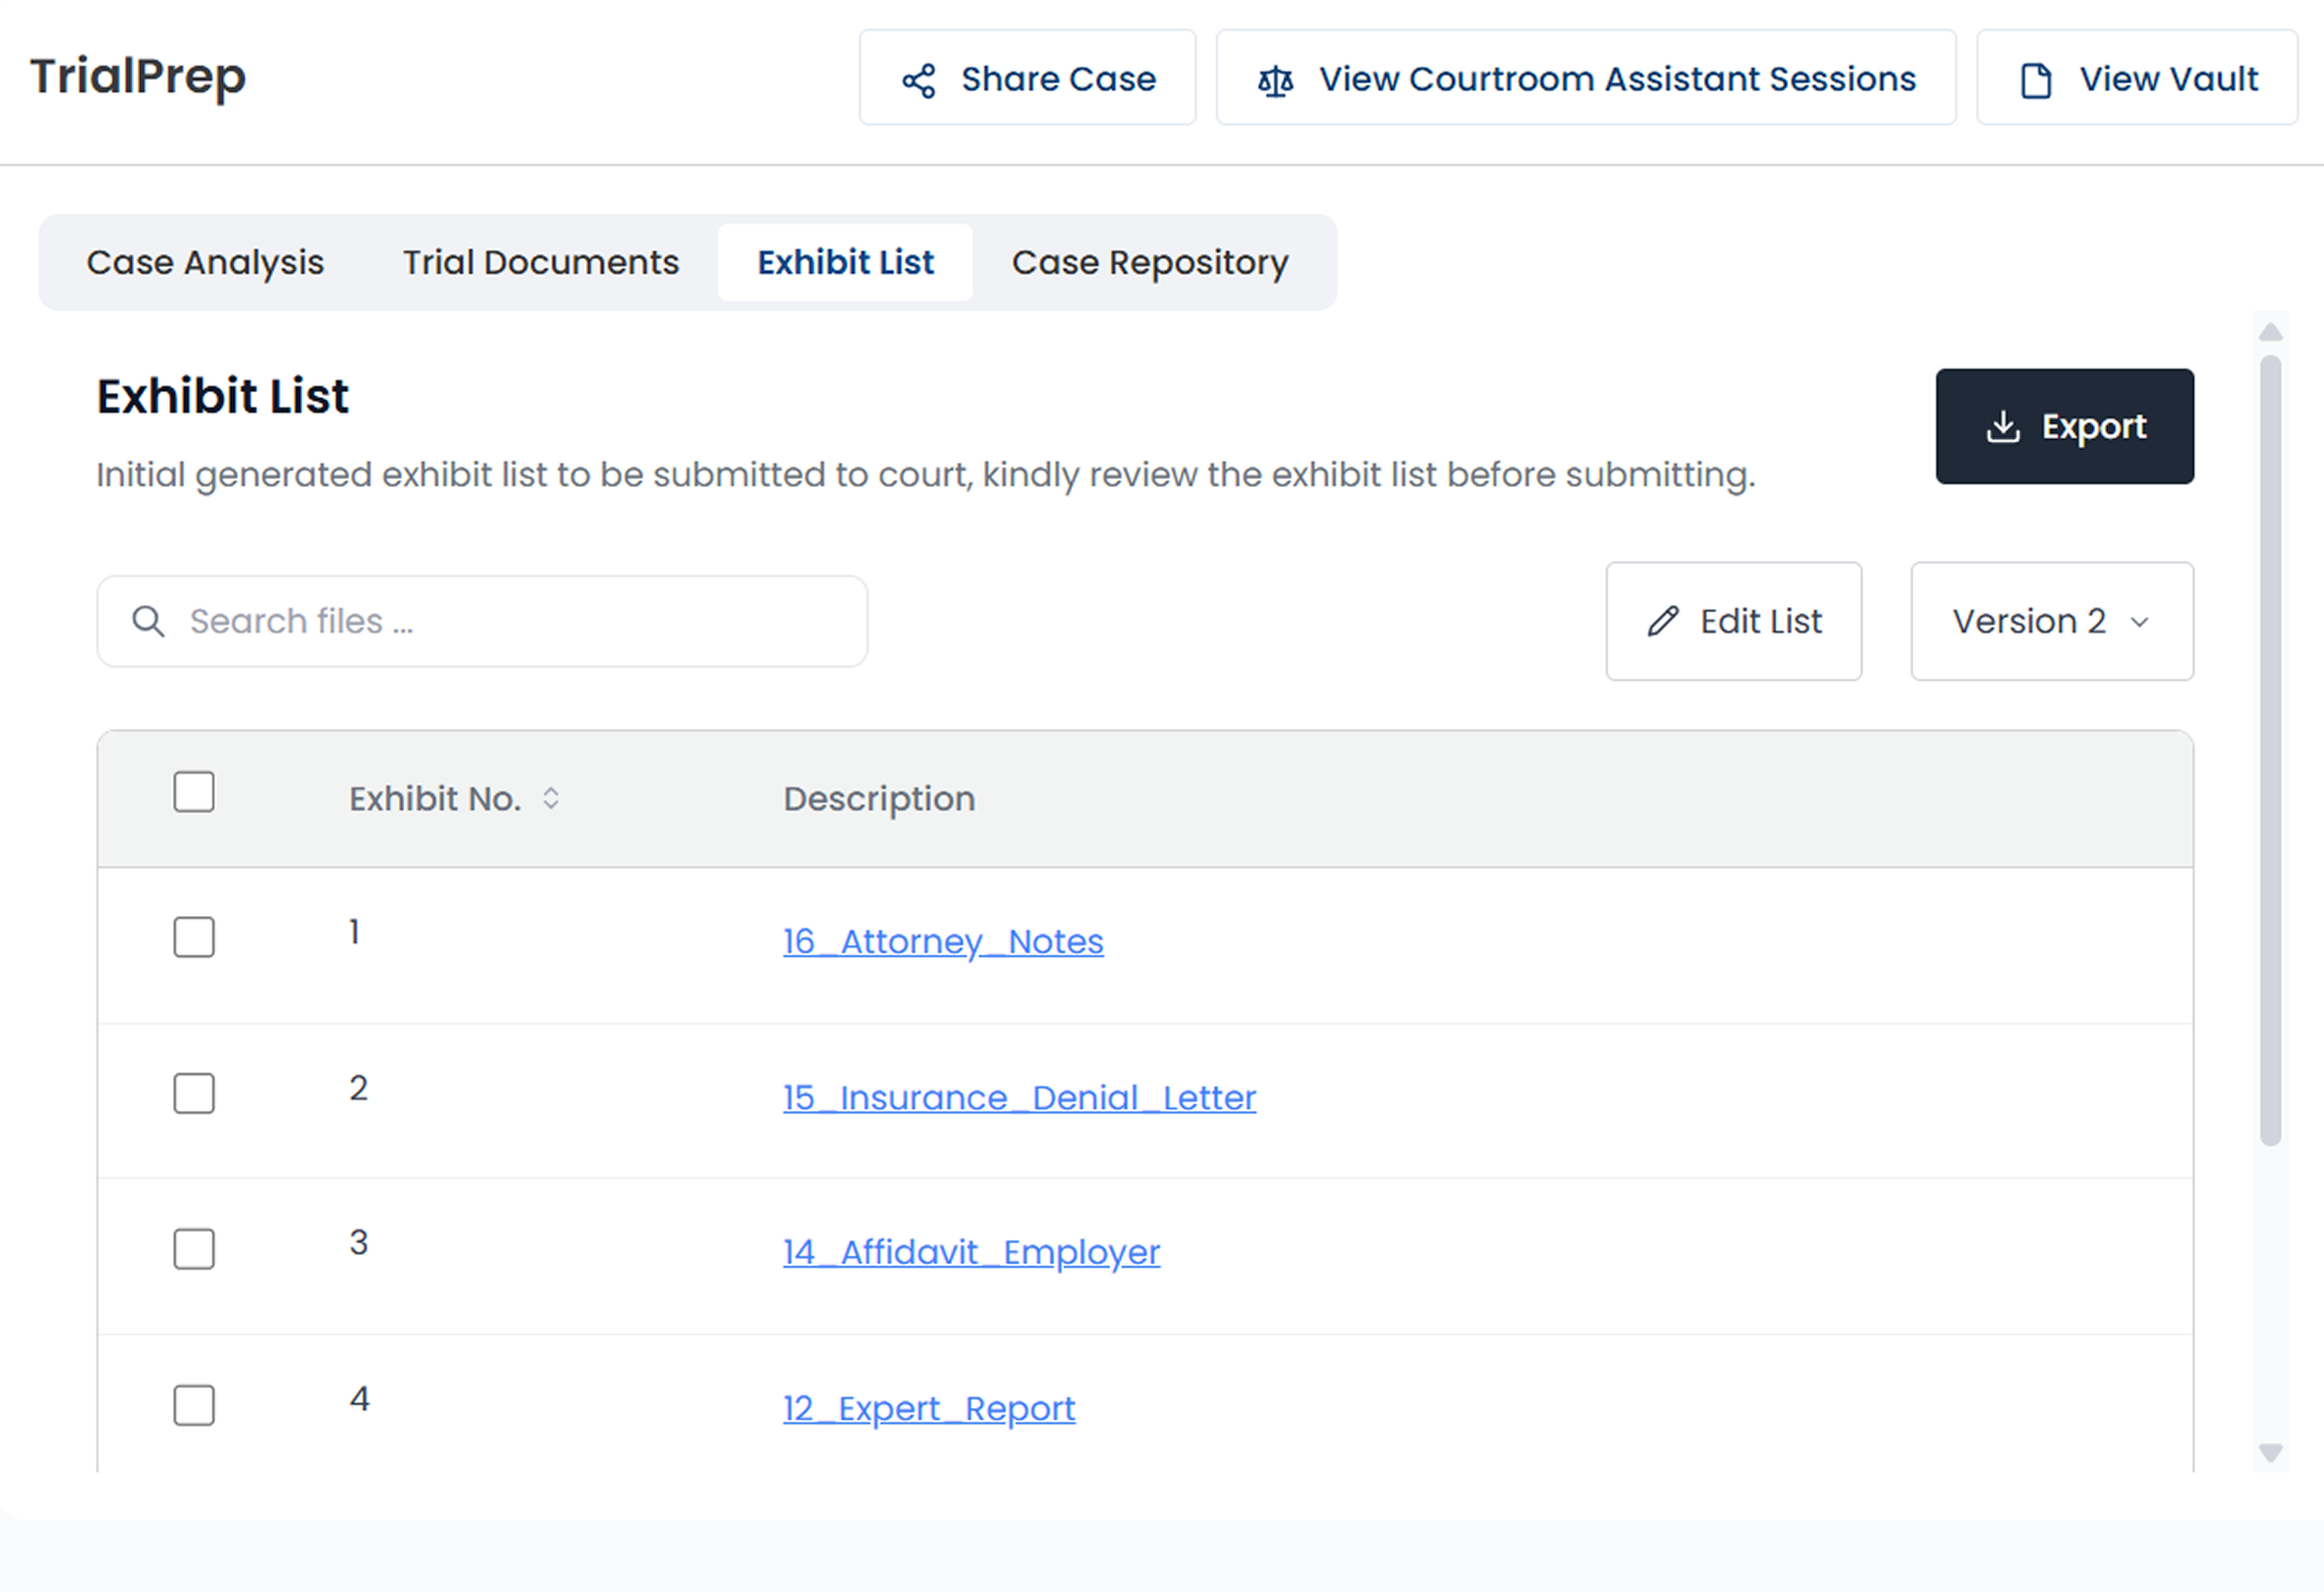The image size is (2324, 1592).
Task: Click the download icon on Export button
Action: pos(2002,427)
